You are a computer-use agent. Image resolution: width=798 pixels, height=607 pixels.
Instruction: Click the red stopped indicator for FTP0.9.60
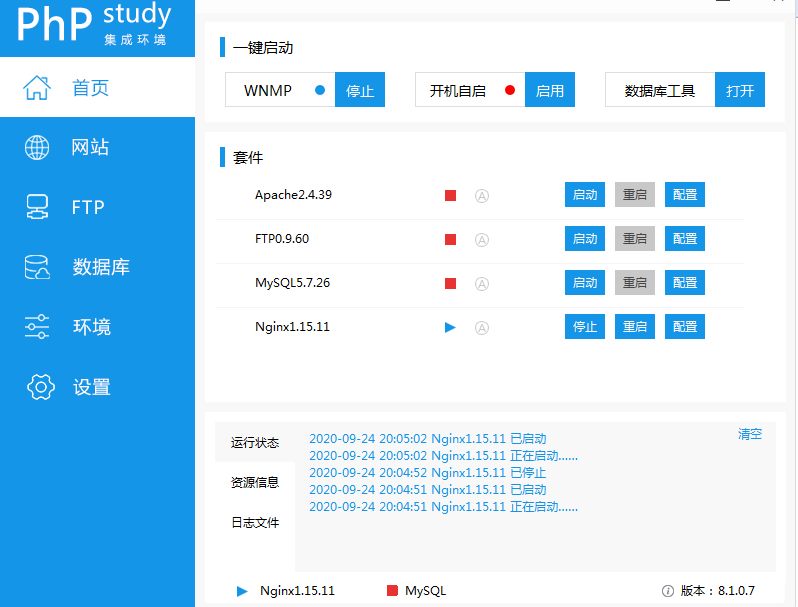tap(450, 240)
